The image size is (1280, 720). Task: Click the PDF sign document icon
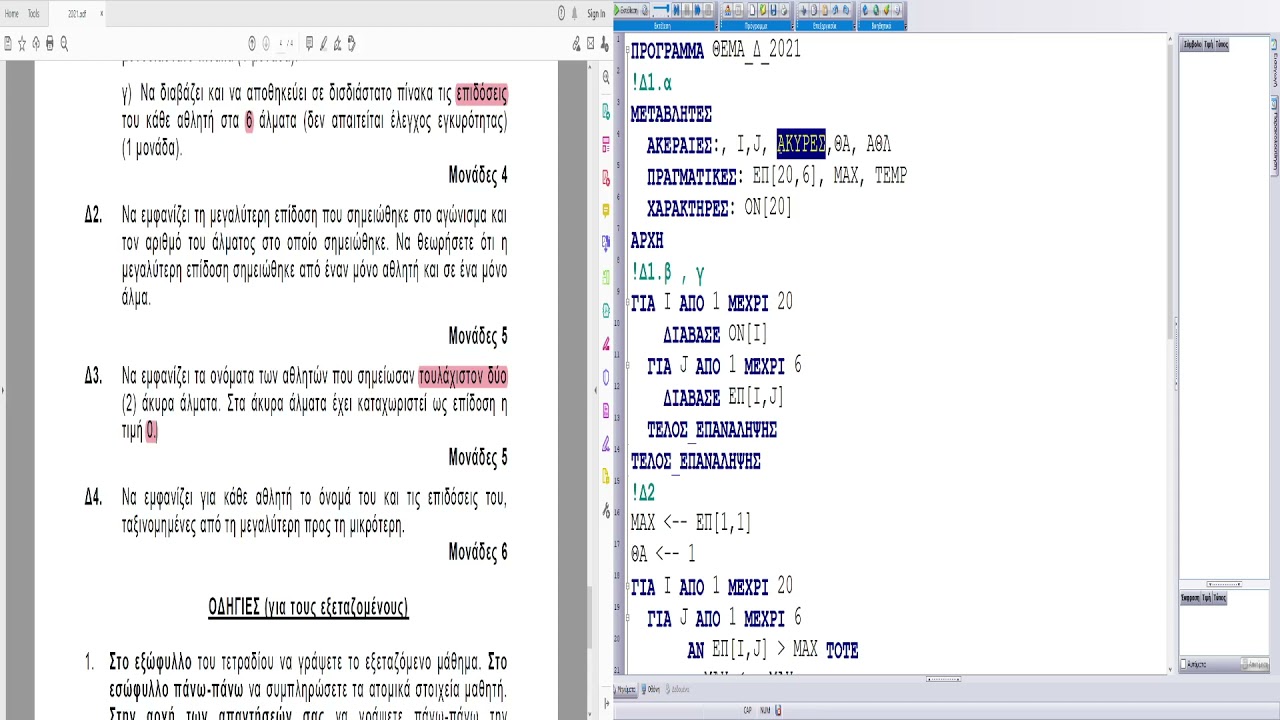[x=338, y=43]
